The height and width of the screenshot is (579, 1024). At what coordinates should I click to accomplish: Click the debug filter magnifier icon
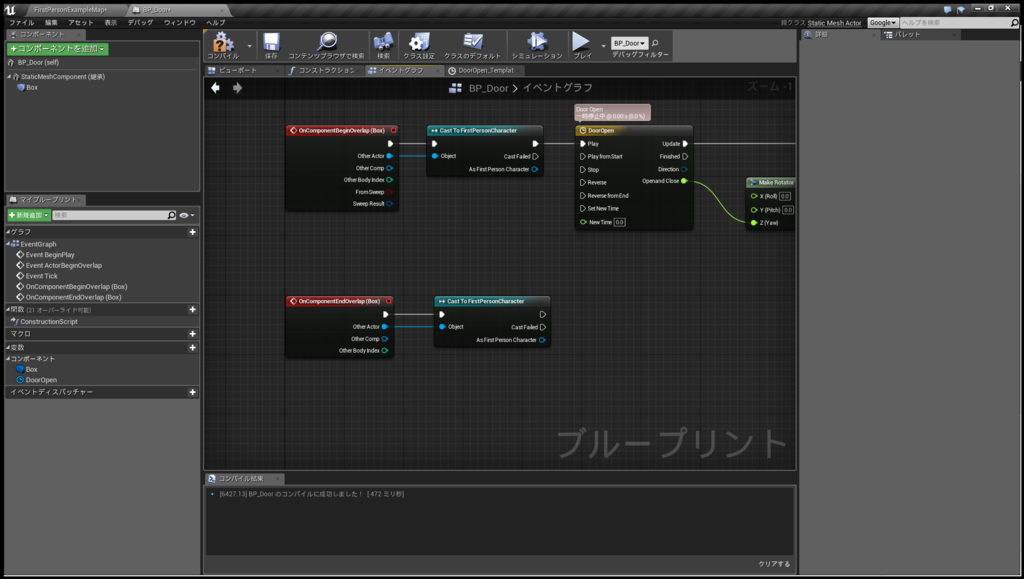(655, 43)
